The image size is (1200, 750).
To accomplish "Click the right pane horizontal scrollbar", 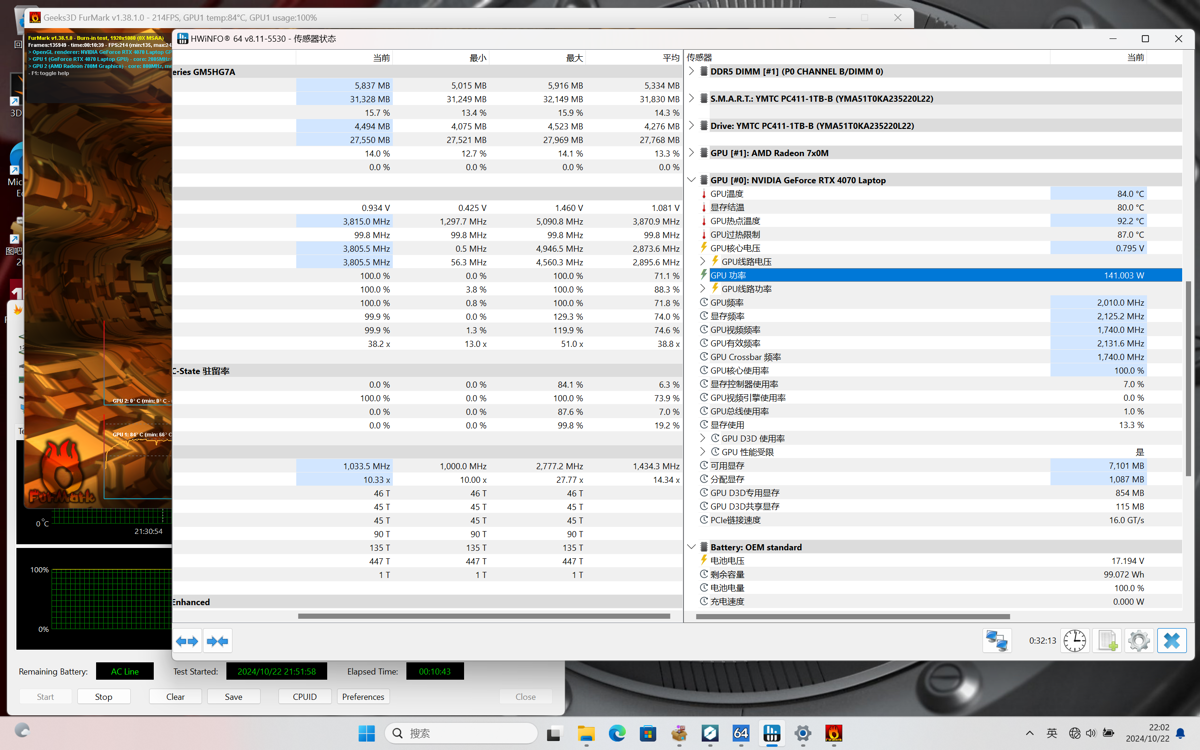I will click(853, 616).
